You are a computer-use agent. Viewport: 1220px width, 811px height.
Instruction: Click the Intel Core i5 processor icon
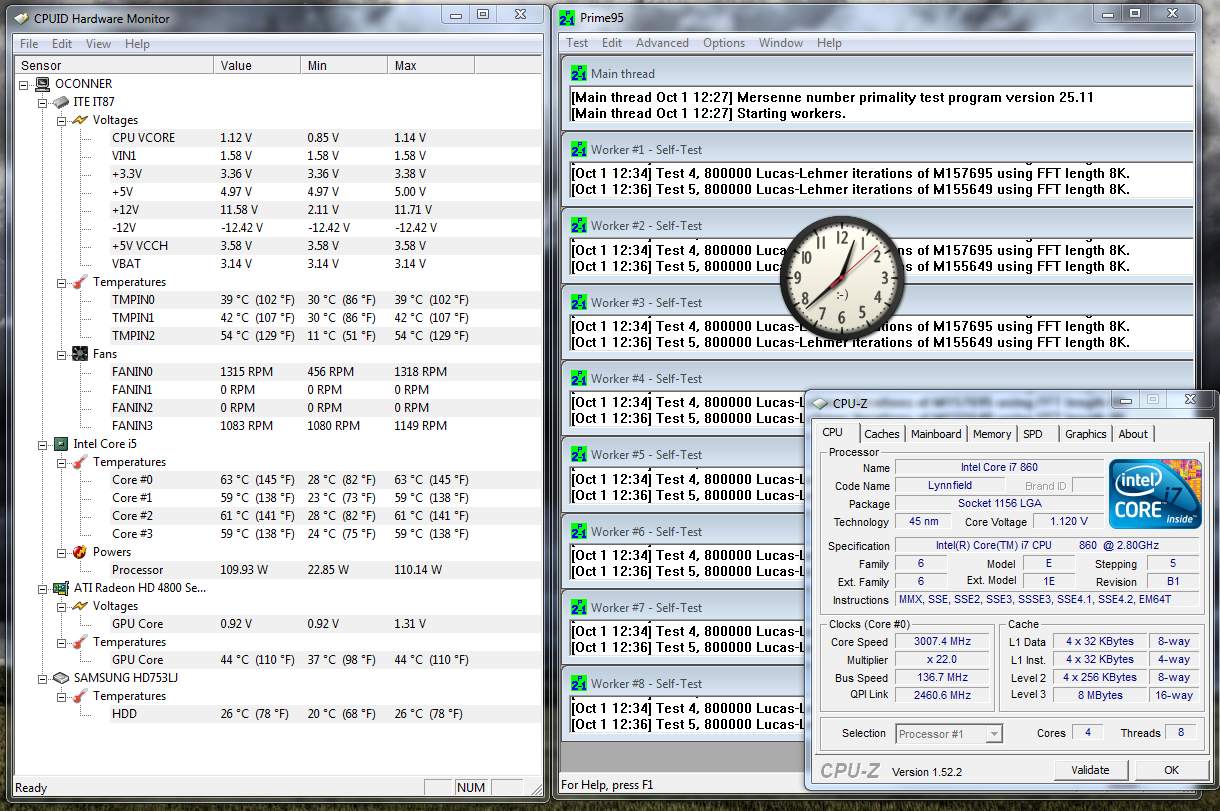click(x=60, y=444)
